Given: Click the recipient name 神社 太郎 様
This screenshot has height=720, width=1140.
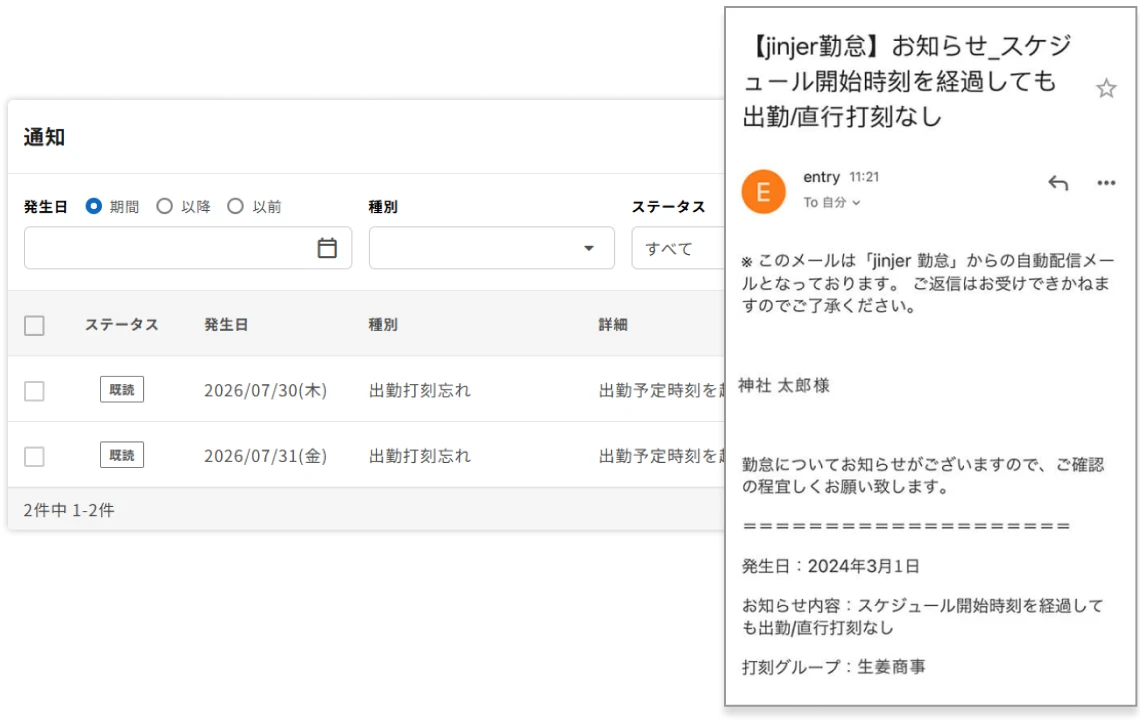Looking at the screenshot, I should click(784, 385).
